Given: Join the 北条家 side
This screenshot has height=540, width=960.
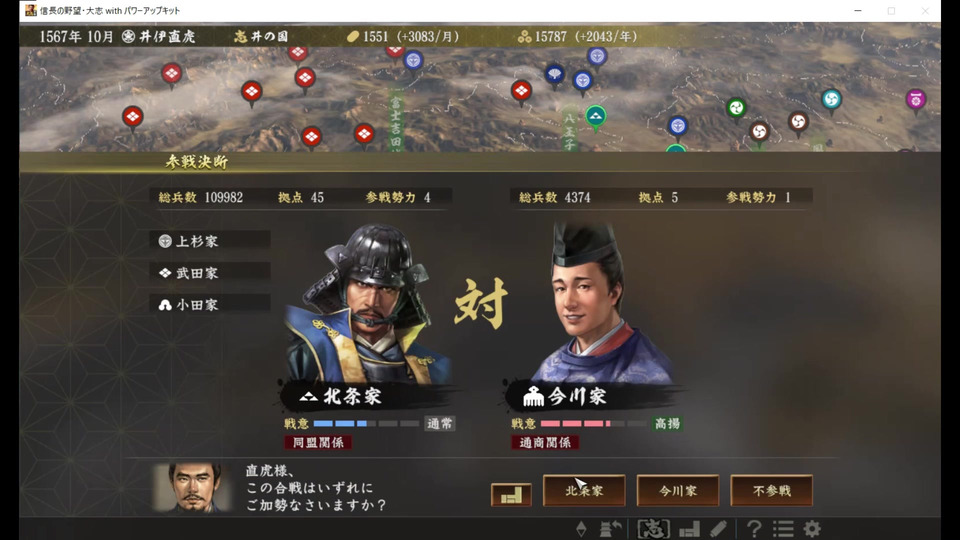Looking at the screenshot, I should [584, 490].
